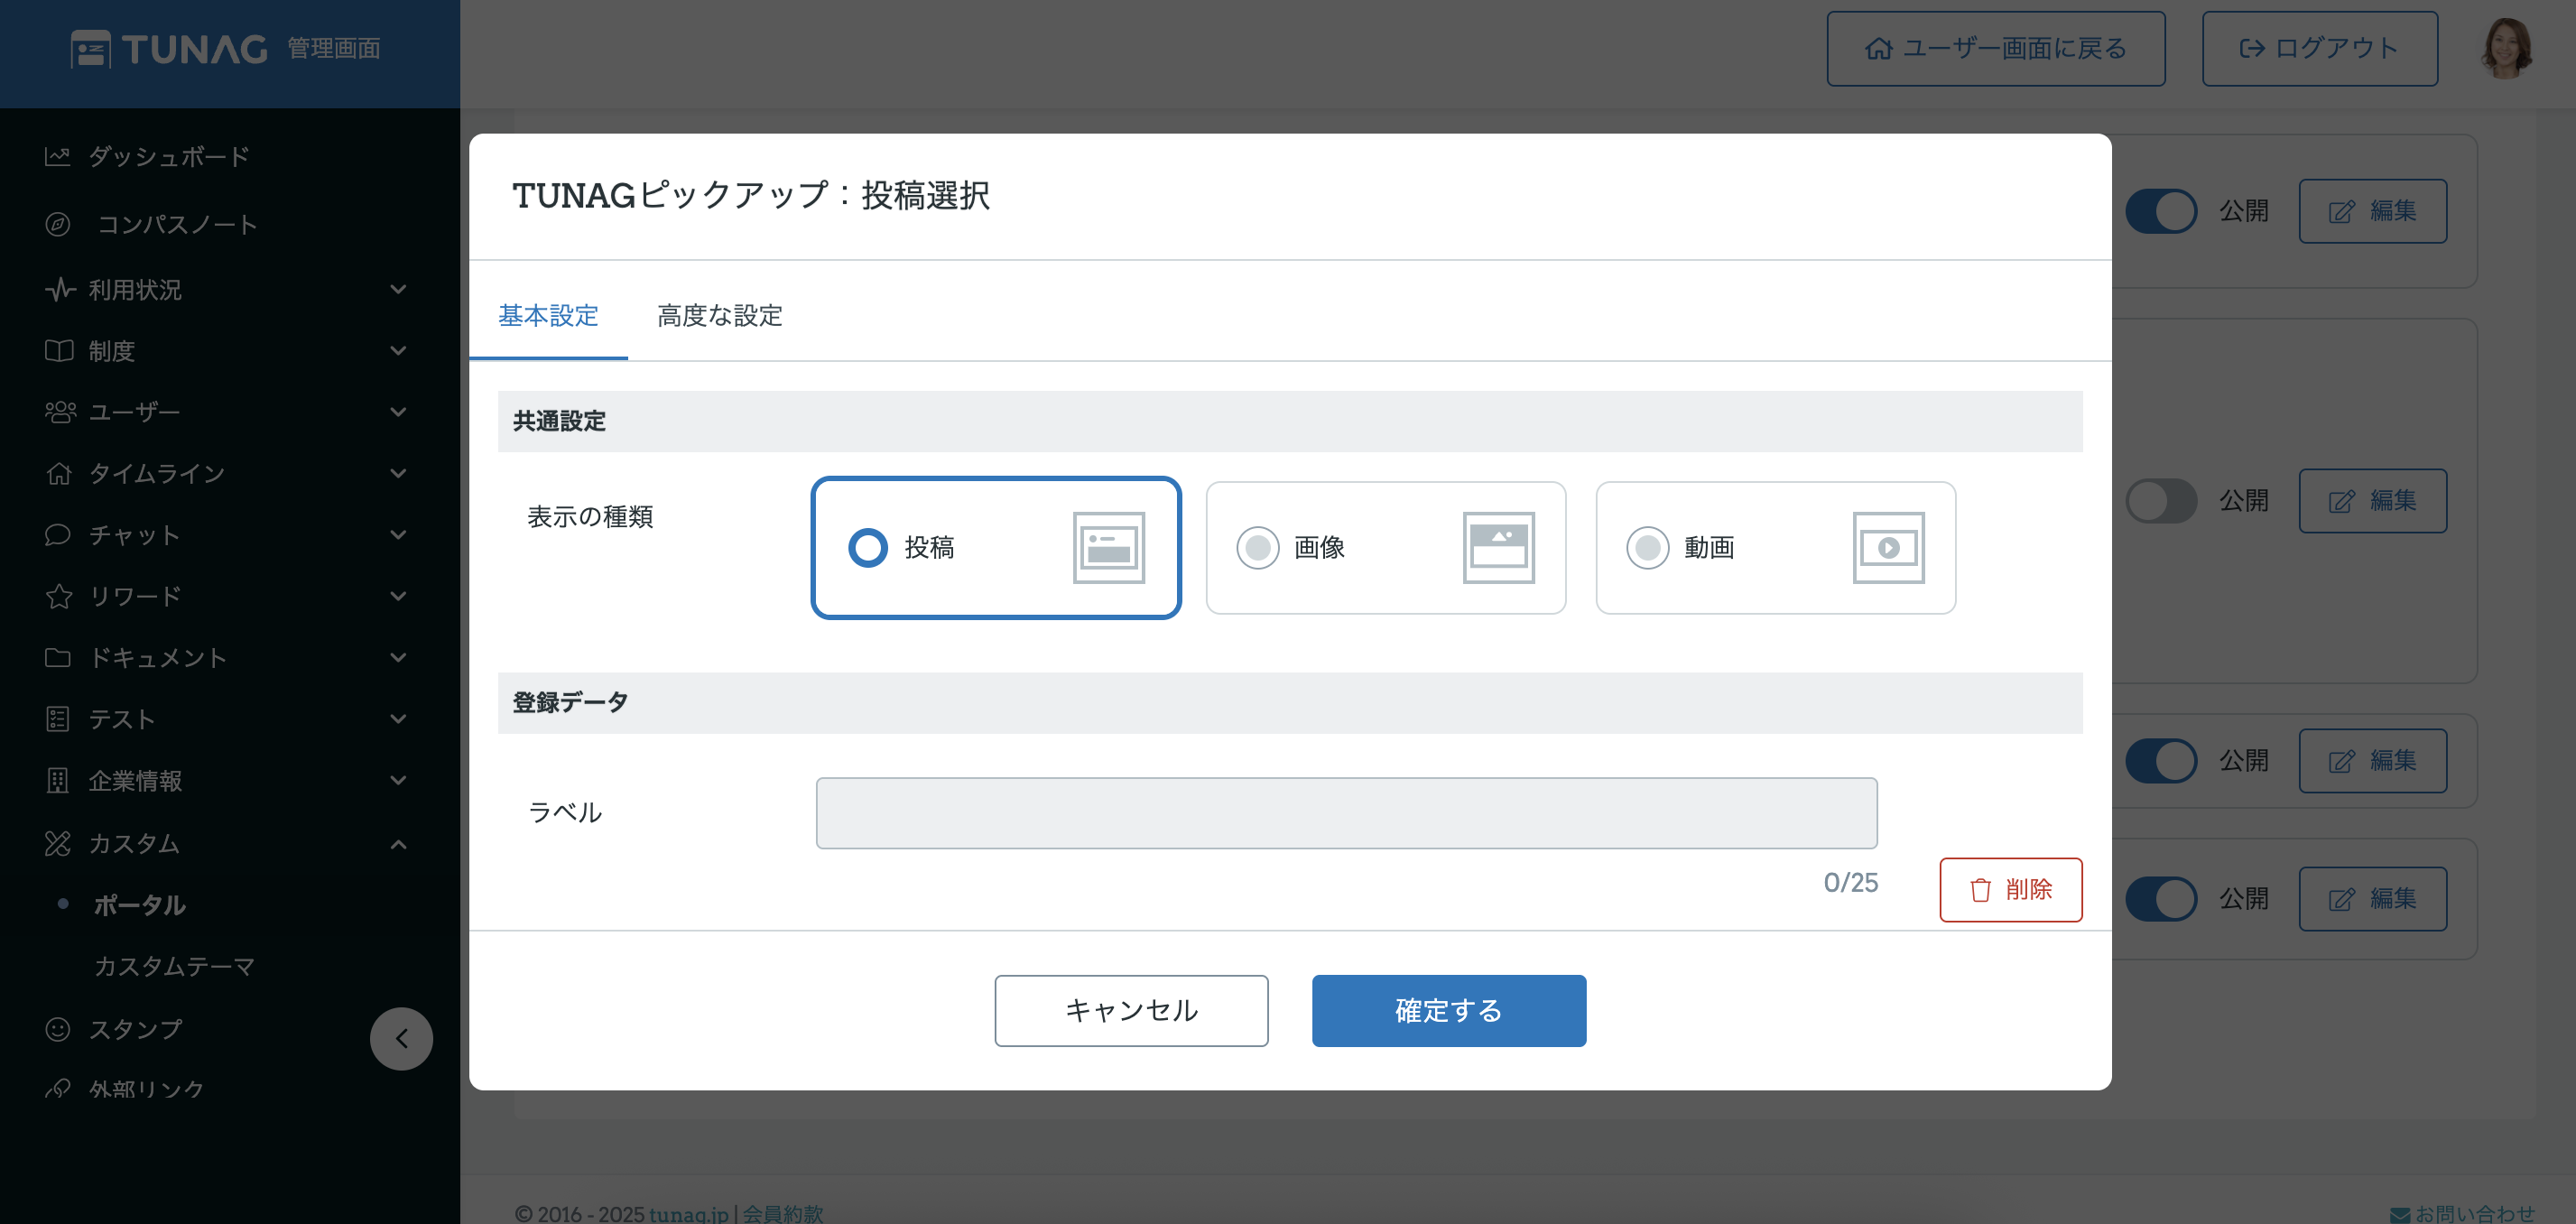Viewport: 2576px width, 1224px height.
Task: Click the 企業情報 chevron
Action: tap(398, 780)
